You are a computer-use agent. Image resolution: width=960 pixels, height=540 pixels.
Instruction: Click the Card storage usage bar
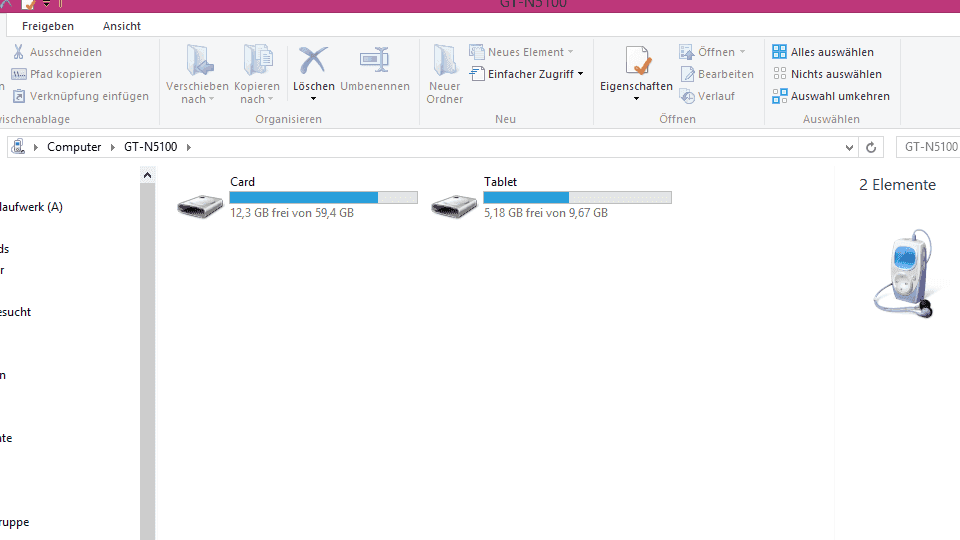pyautogui.click(x=323, y=197)
